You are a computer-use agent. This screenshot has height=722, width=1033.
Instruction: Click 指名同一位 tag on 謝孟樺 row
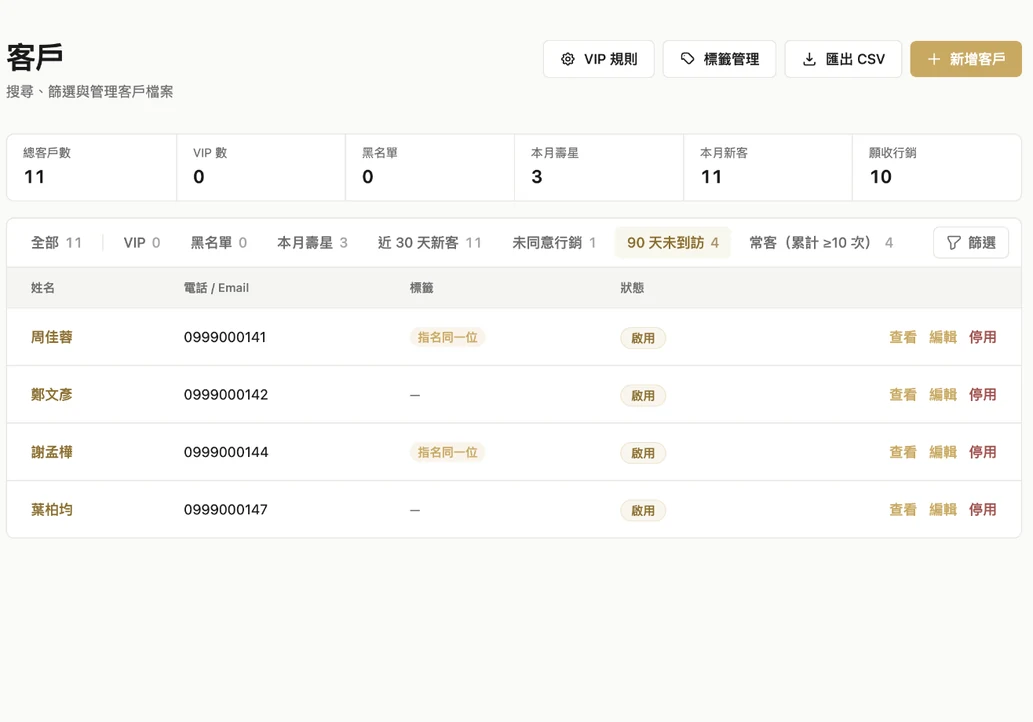tap(447, 452)
